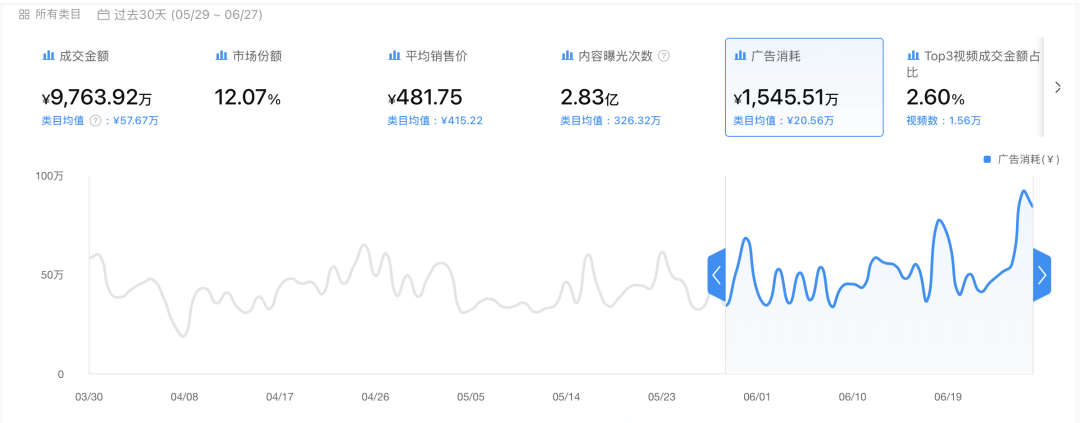1080x423 pixels.
Task: Select the 市场份额 metric card
Action: point(285,87)
